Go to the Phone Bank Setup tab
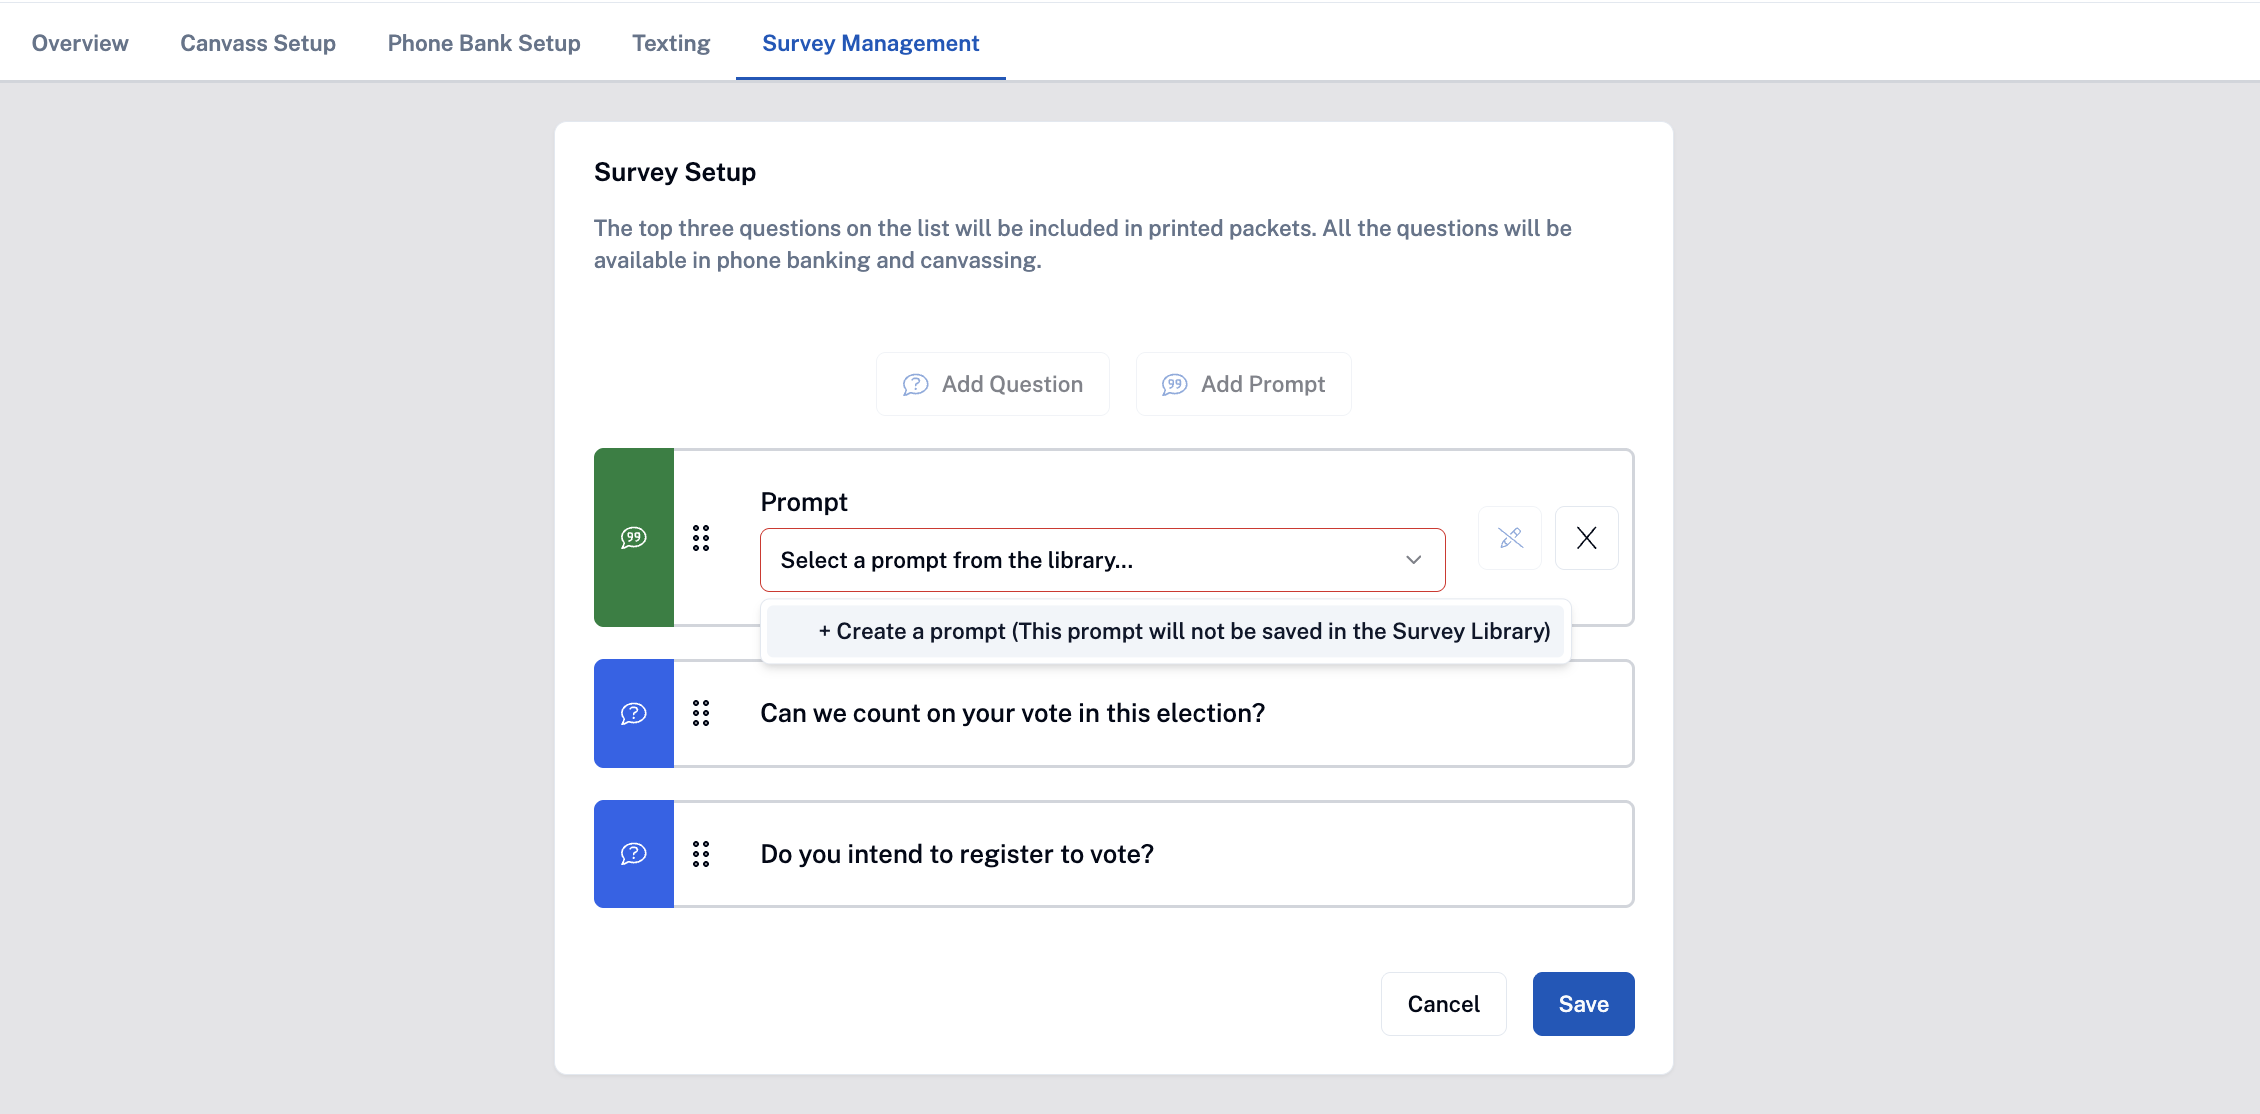Viewport: 2260px width, 1114px height. tap(484, 43)
